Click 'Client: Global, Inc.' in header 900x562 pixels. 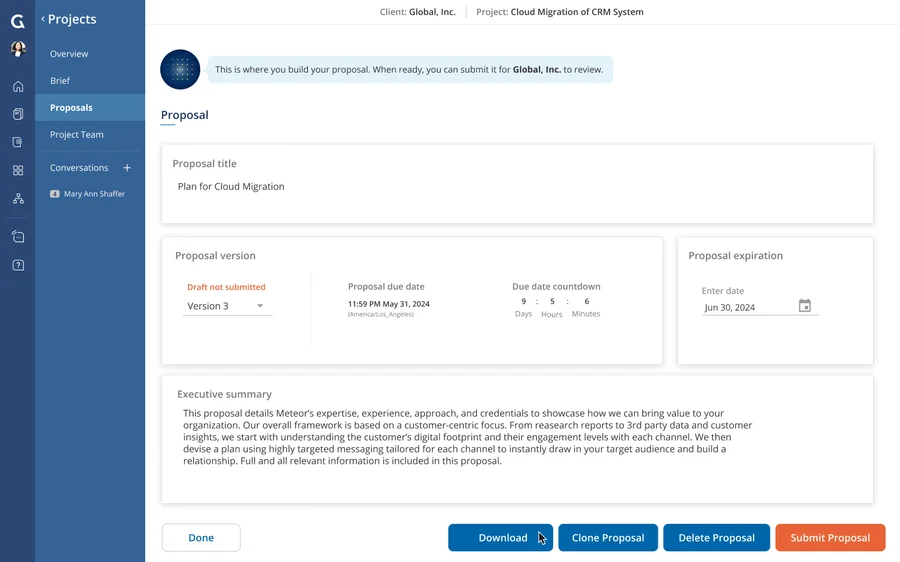point(417,12)
